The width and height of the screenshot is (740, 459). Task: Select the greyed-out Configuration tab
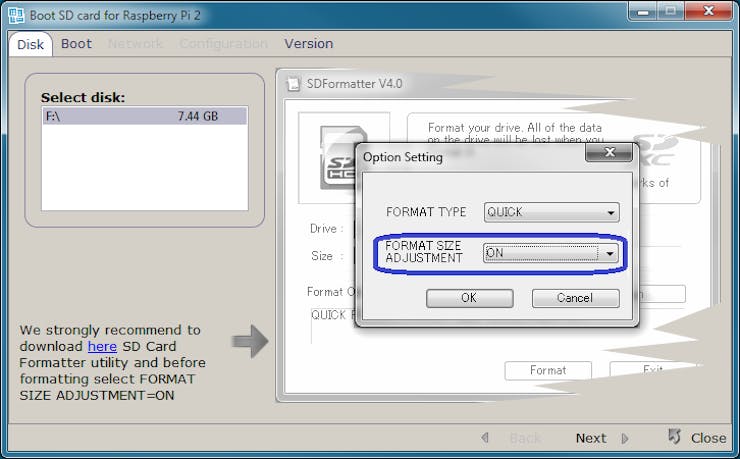223,44
